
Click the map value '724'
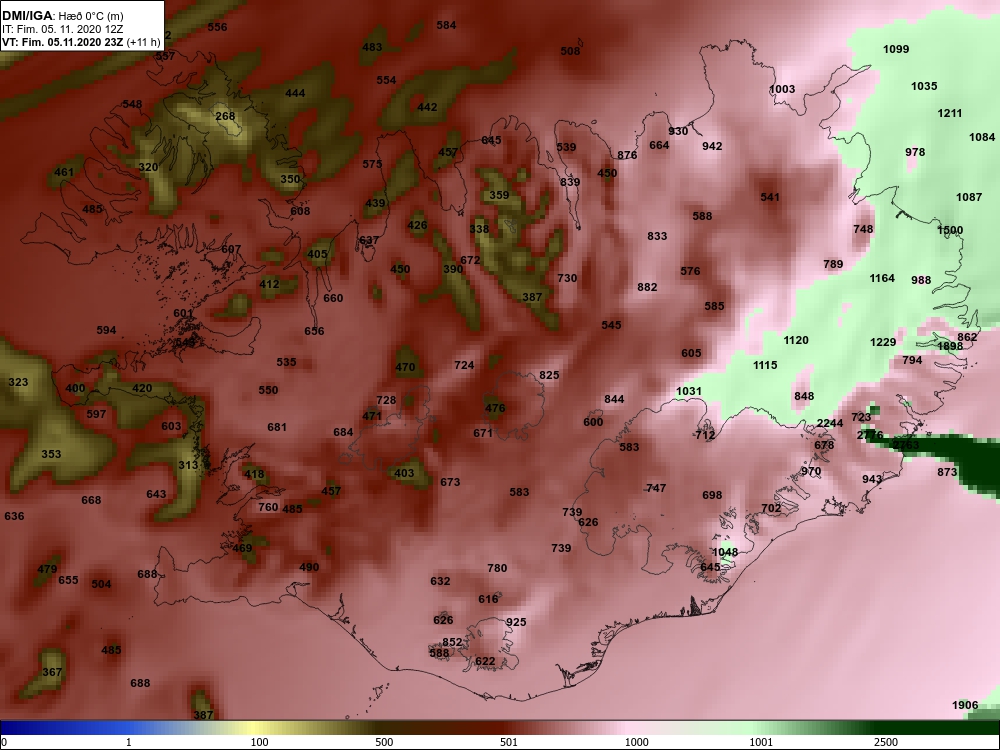click(464, 365)
